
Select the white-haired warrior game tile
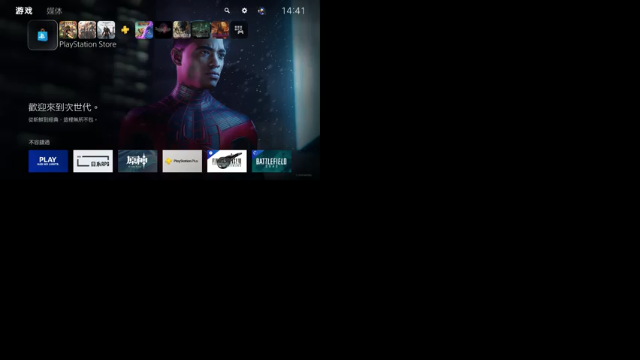(x=106, y=30)
